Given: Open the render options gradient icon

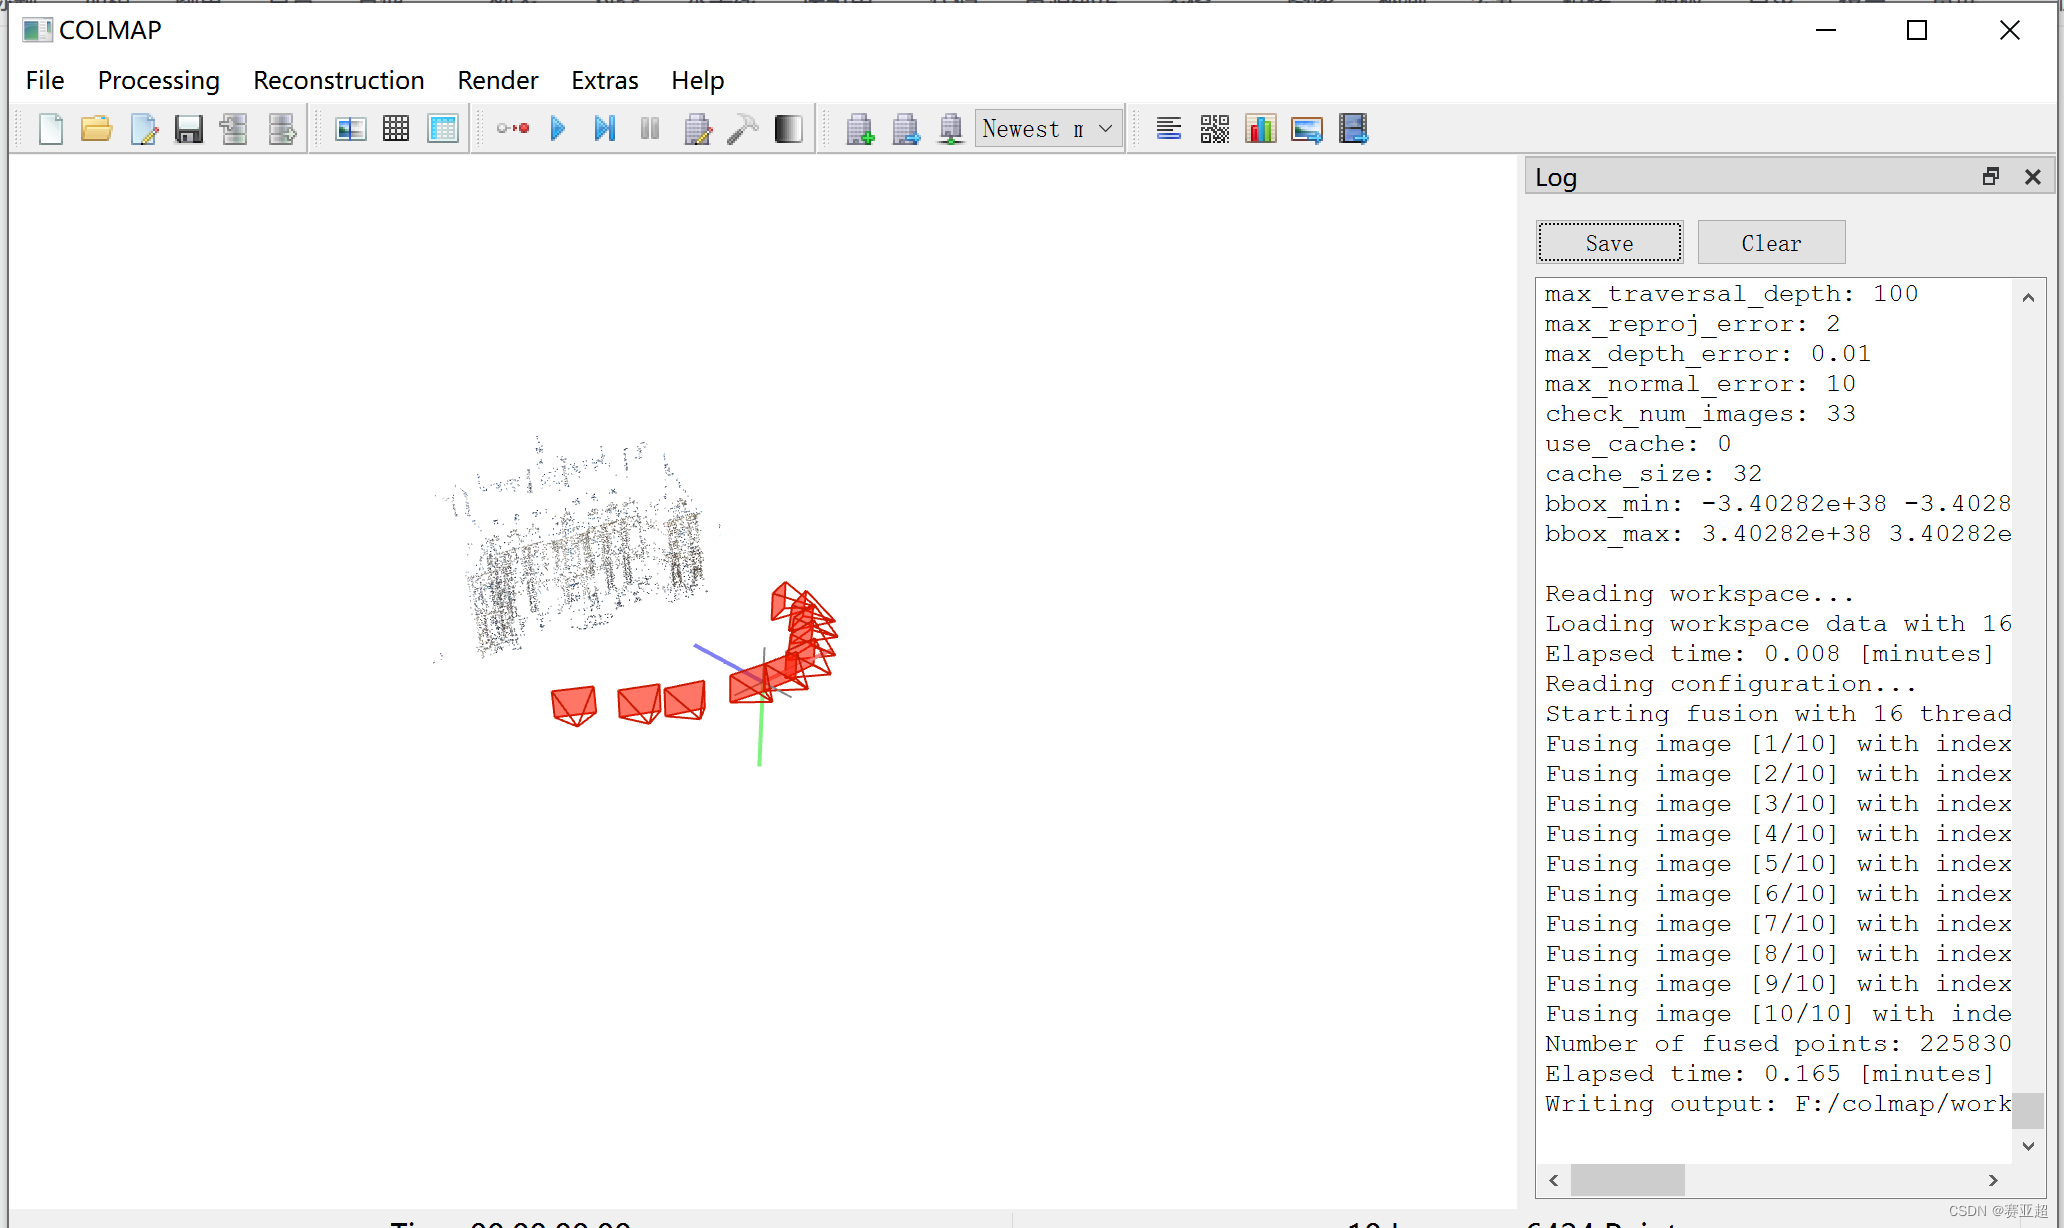Looking at the screenshot, I should [x=788, y=128].
